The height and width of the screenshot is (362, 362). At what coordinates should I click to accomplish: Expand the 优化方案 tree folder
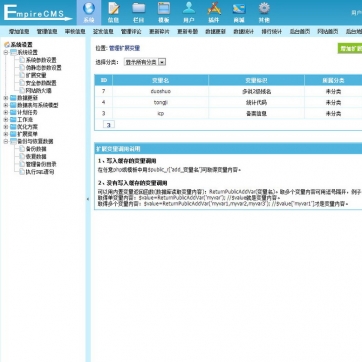6,127
